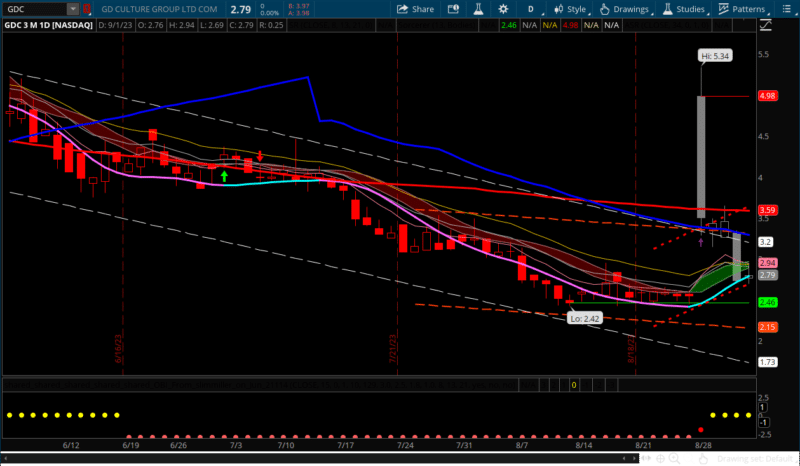The height and width of the screenshot is (466, 800).
Task: Click the GDC symbol input field
Action: [x=35, y=9]
